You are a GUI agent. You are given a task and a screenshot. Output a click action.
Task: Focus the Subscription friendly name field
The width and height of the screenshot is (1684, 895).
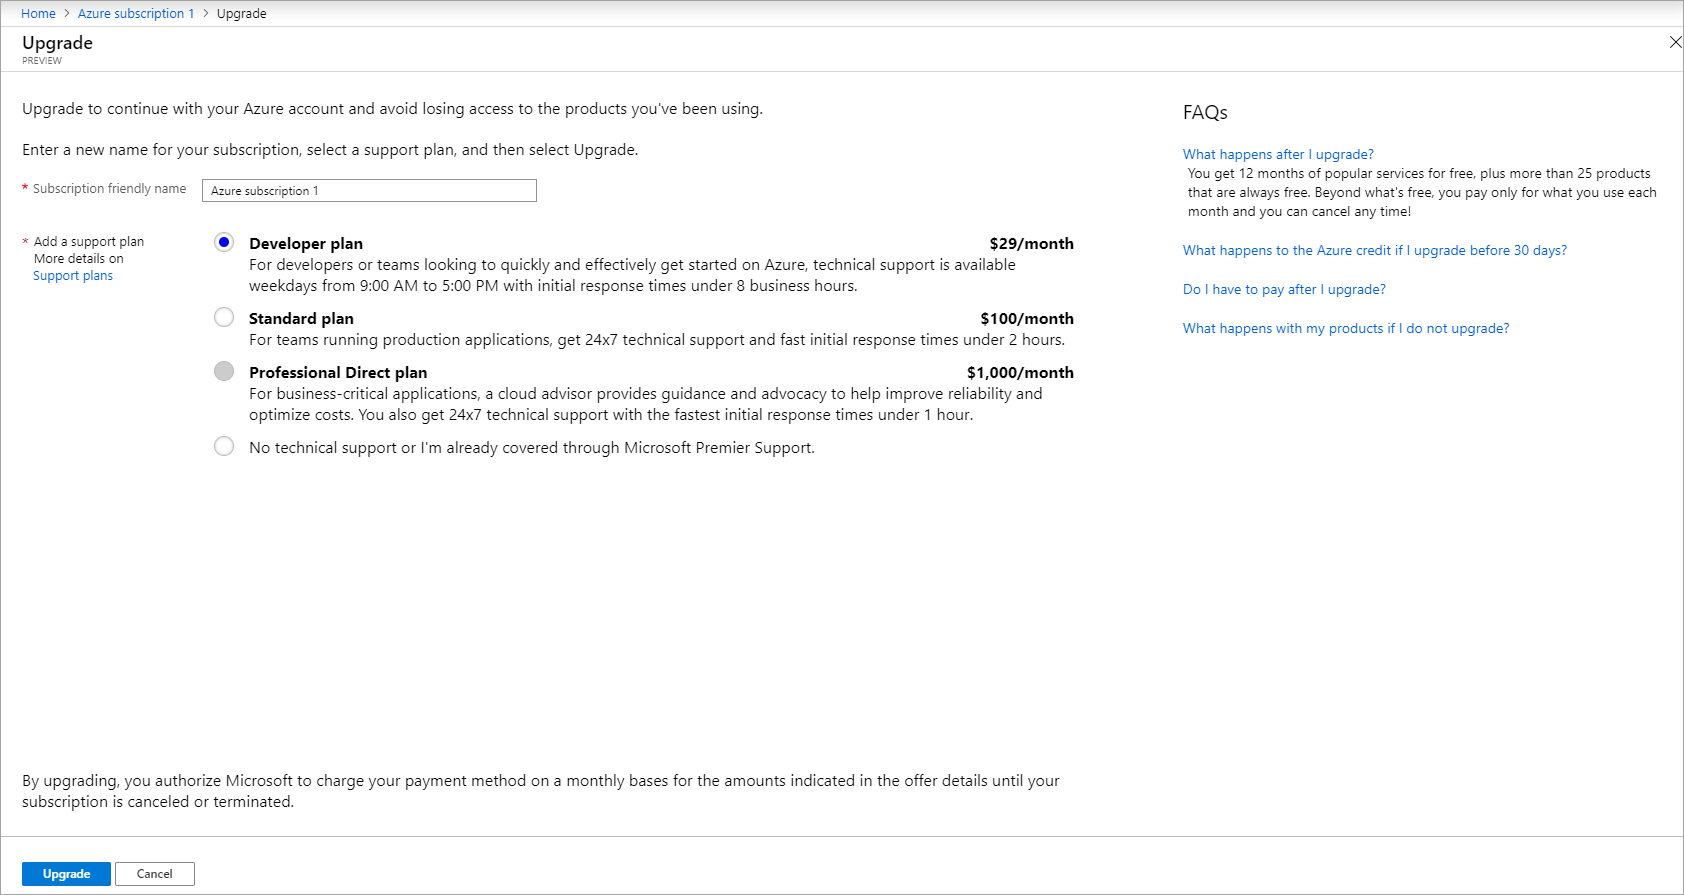369,190
